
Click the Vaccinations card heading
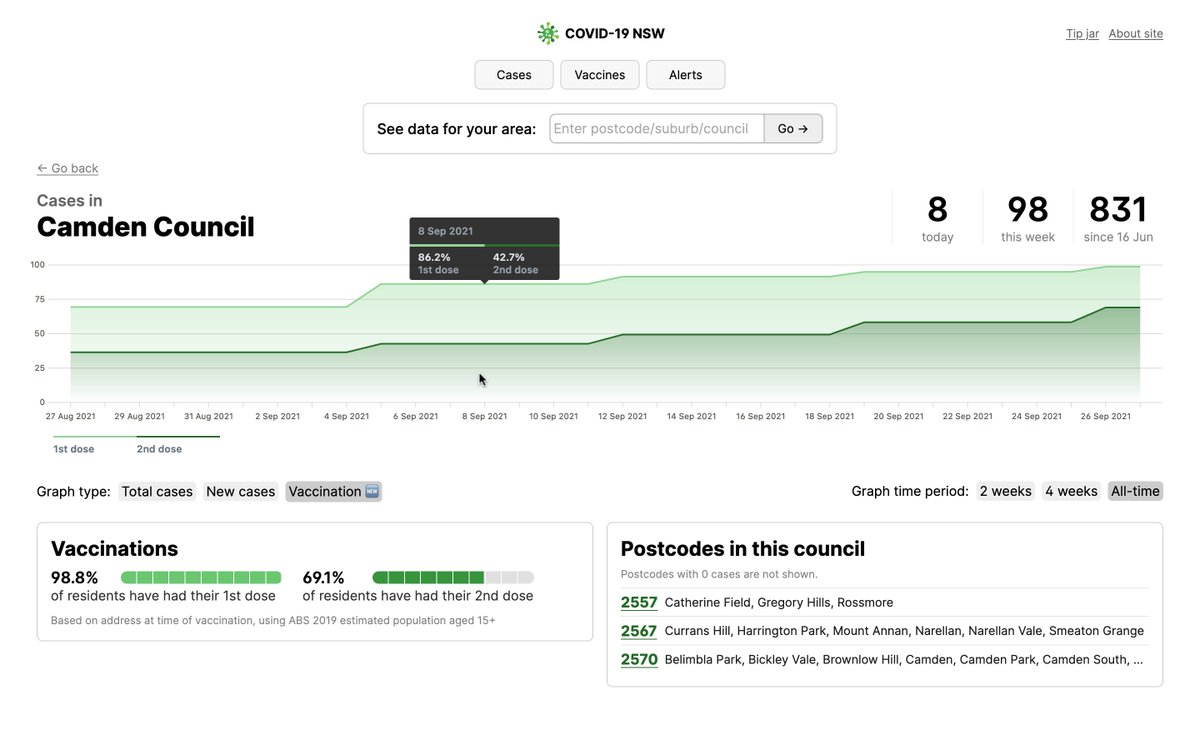click(114, 548)
